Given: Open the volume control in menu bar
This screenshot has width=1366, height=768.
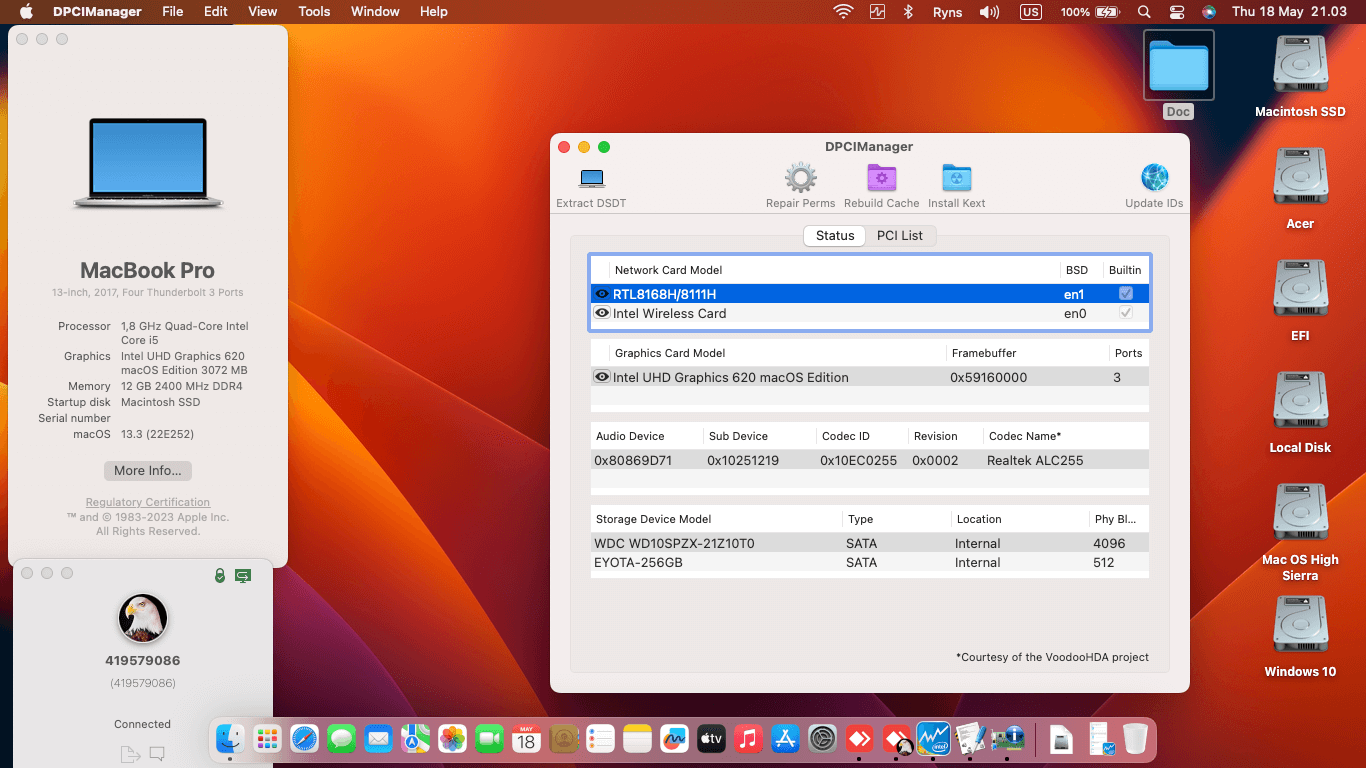Looking at the screenshot, I should (x=989, y=12).
